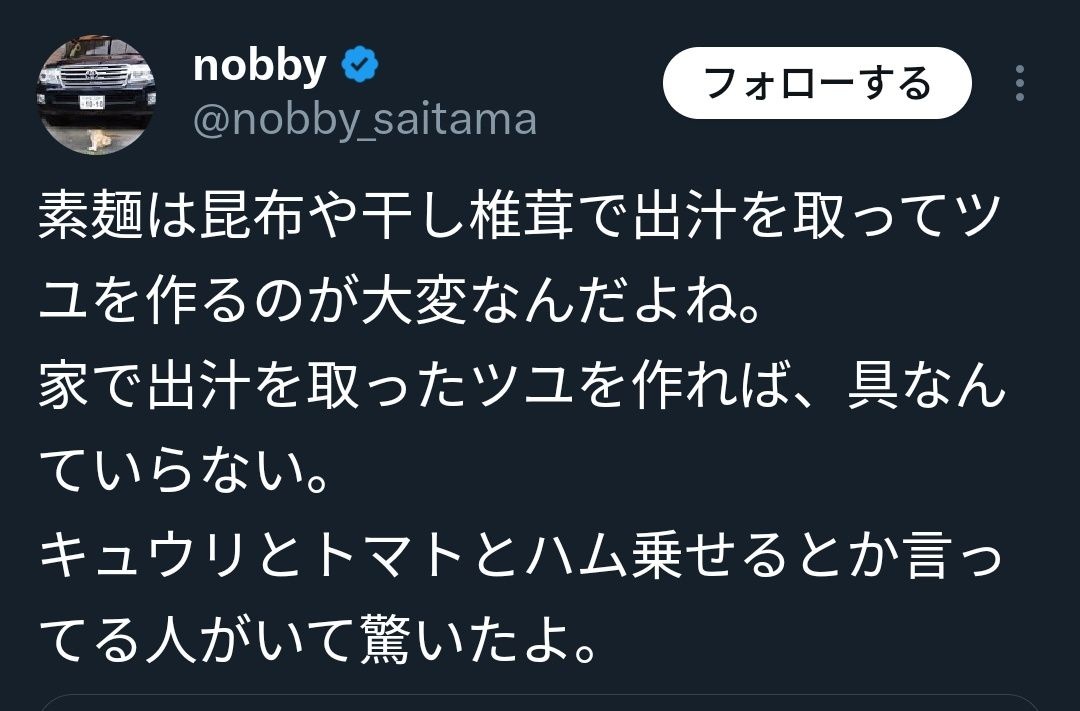The image size is (1080, 711).
Task: Tap the フォローする follow button
Action: [817, 83]
